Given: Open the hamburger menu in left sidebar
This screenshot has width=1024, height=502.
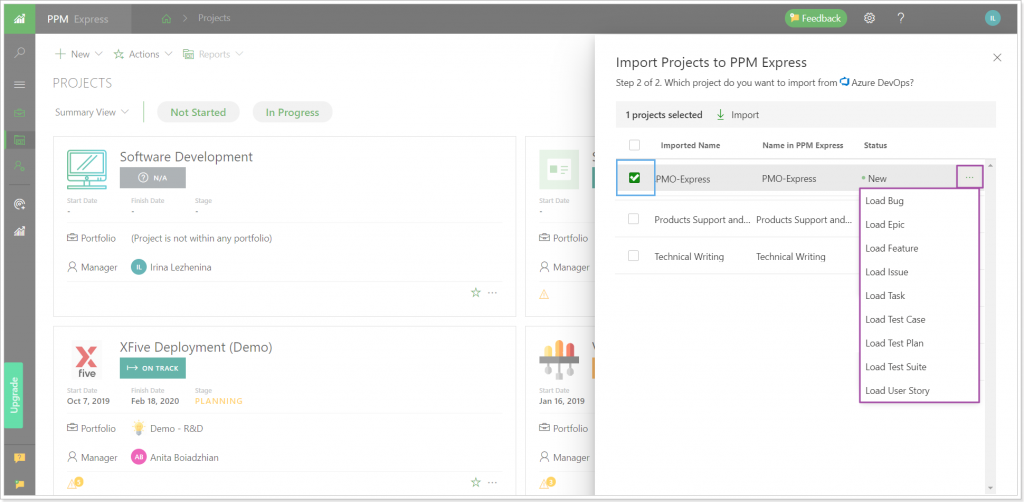Looking at the screenshot, I should tap(20, 84).
